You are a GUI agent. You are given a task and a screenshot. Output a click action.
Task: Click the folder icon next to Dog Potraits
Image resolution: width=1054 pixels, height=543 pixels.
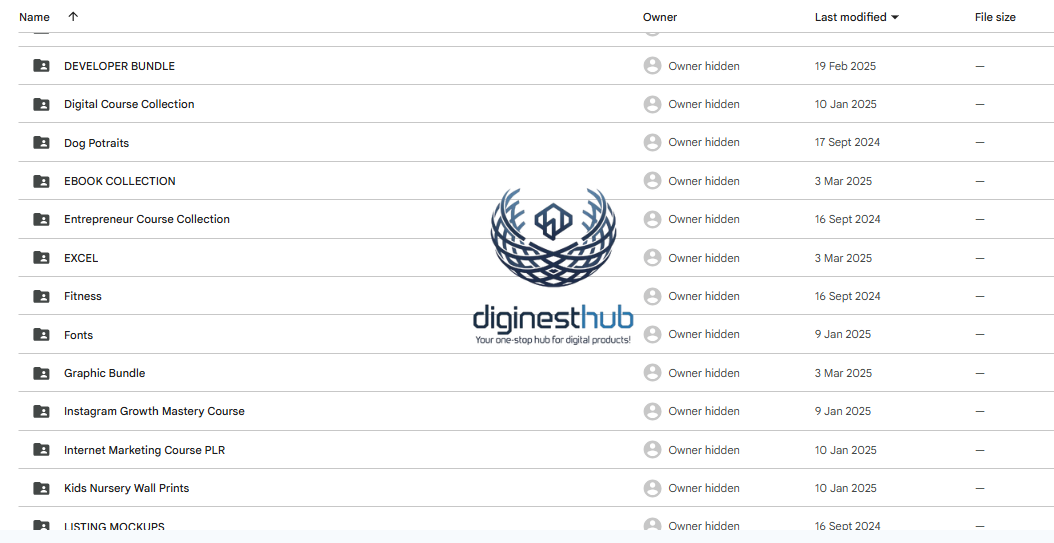[41, 143]
